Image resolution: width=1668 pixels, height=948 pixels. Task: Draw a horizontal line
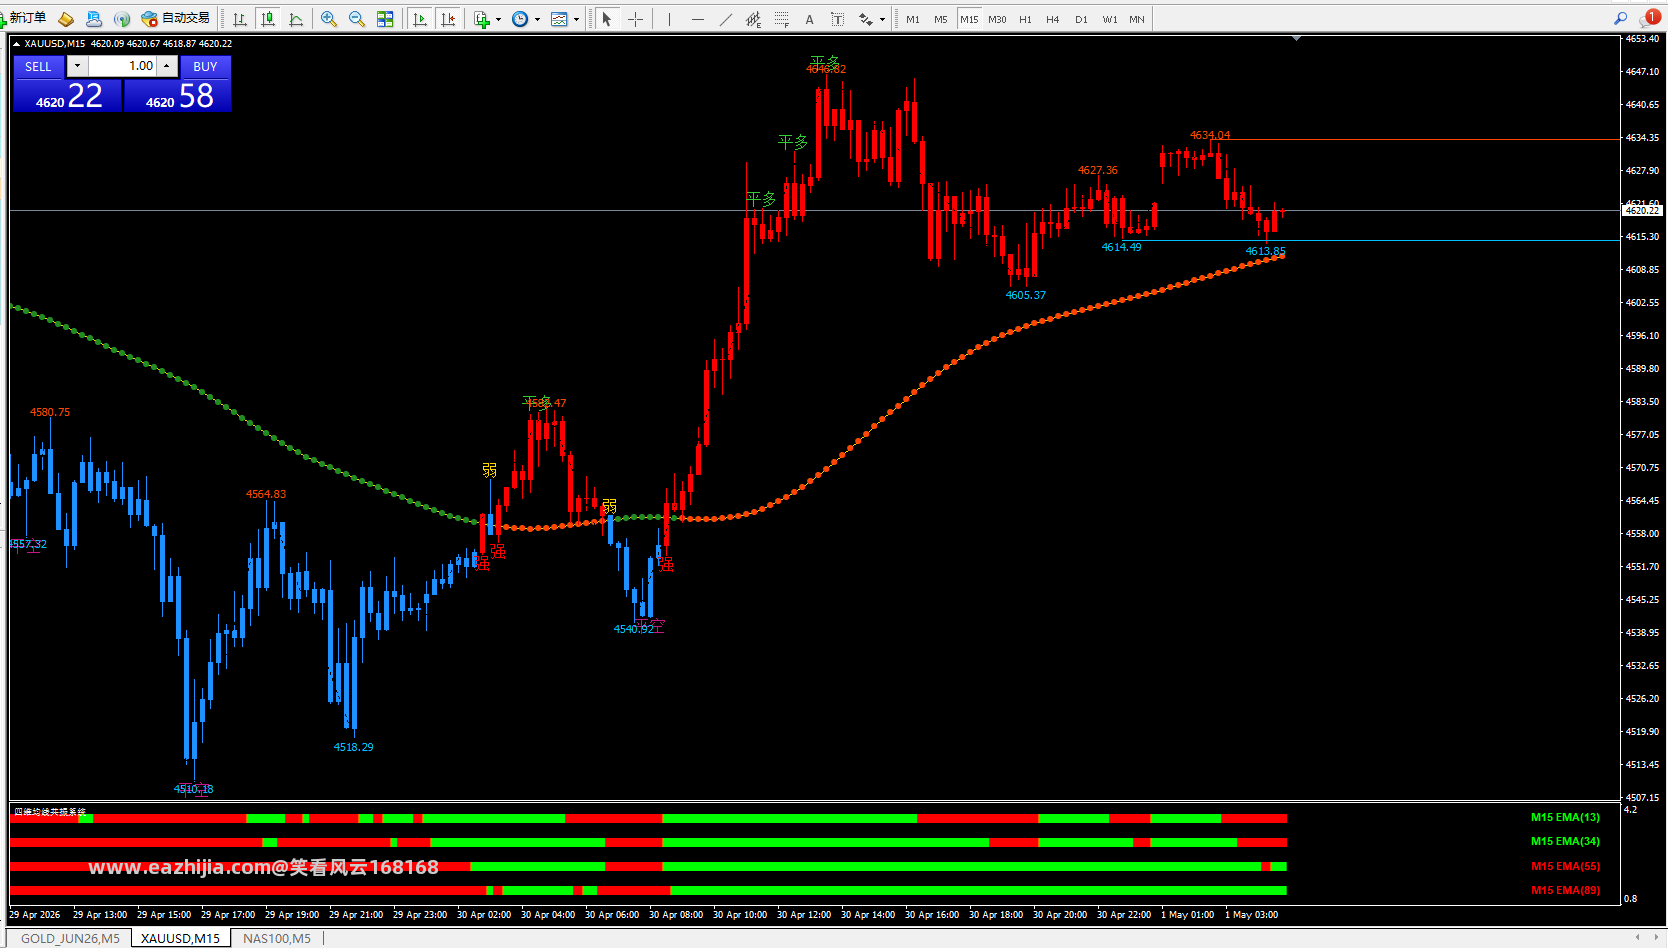698,19
